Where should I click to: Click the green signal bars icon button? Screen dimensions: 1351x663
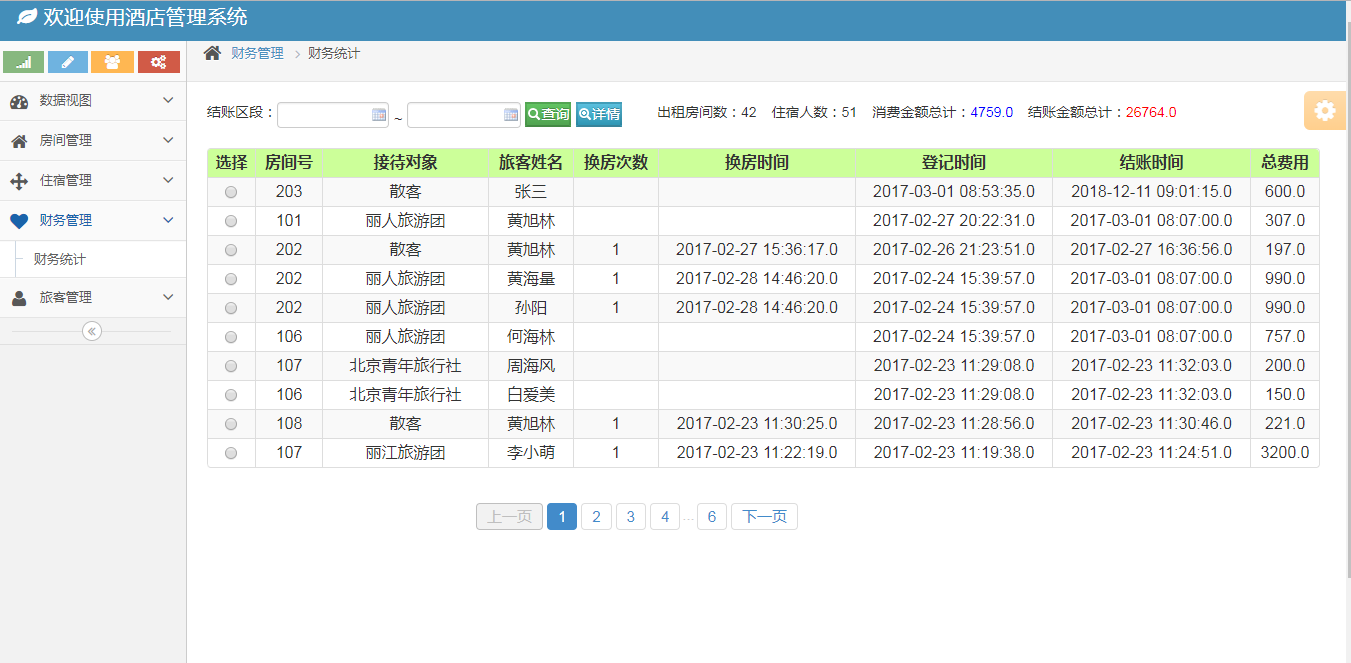click(24, 62)
